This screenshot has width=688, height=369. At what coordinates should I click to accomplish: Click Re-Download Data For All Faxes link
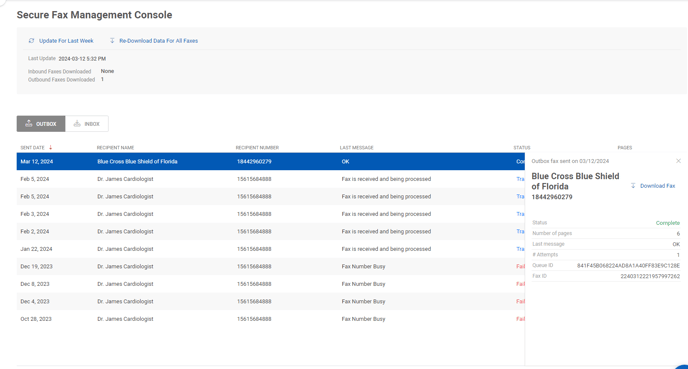158,41
